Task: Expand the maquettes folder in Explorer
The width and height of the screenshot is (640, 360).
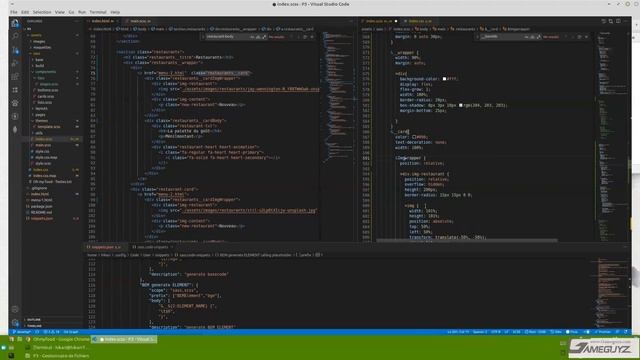Action: pos(42,47)
